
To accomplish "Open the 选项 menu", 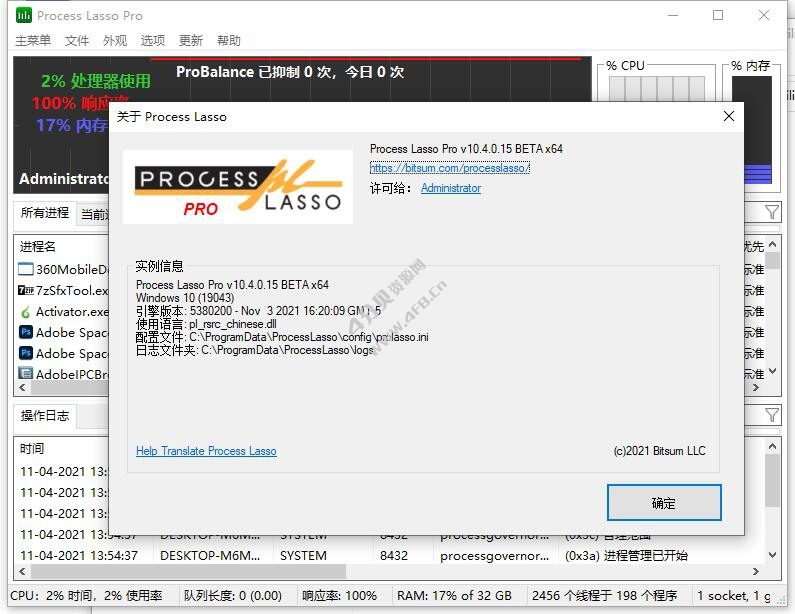I will coord(153,41).
